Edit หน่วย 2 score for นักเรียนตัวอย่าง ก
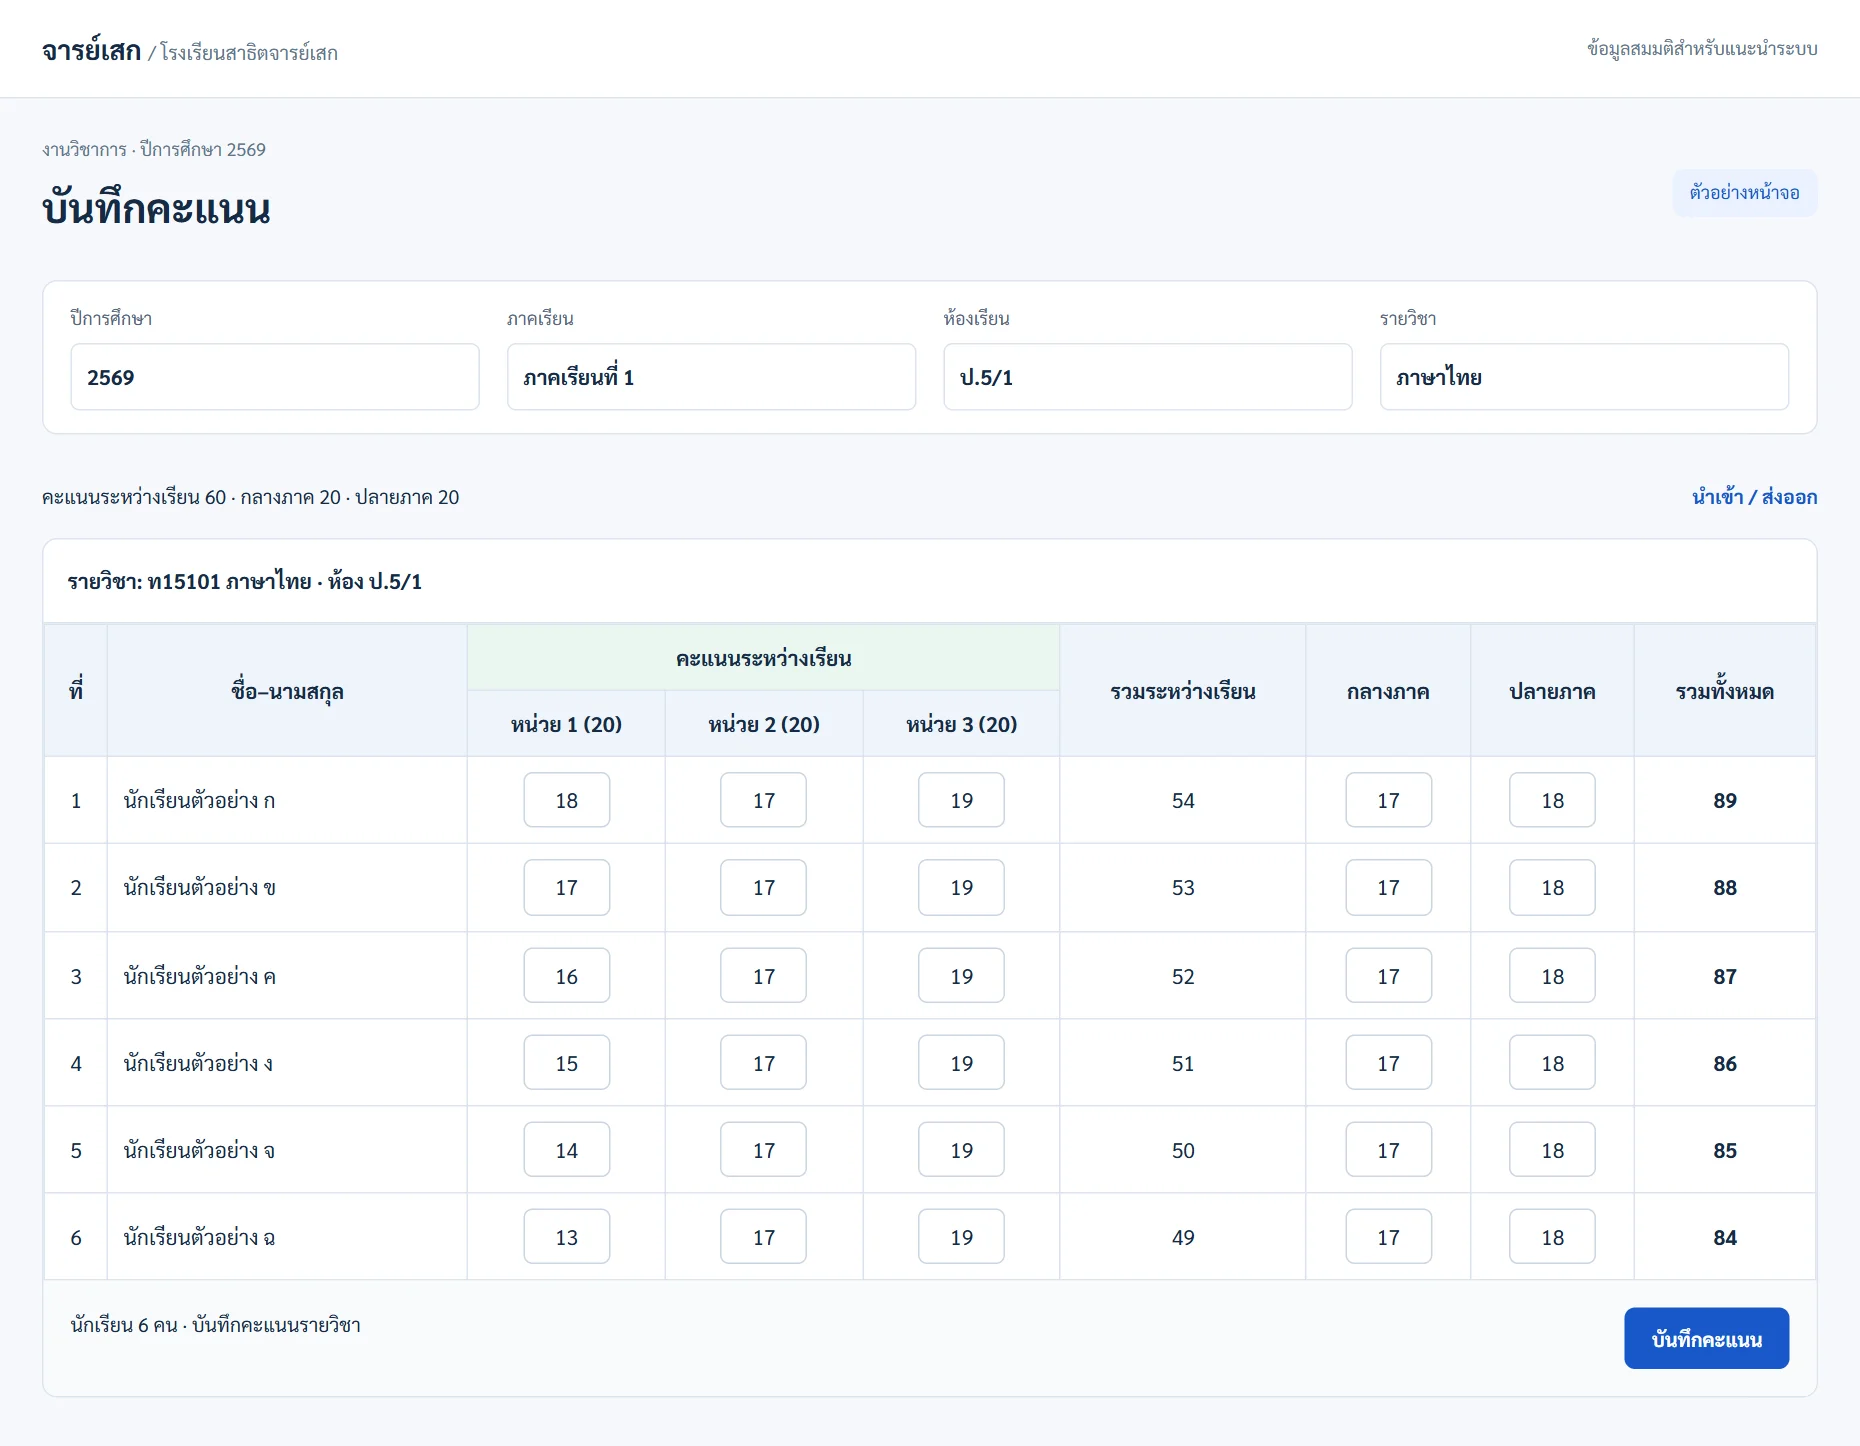Image resolution: width=1860 pixels, height=1446 pixels. [x=764, y=800]
